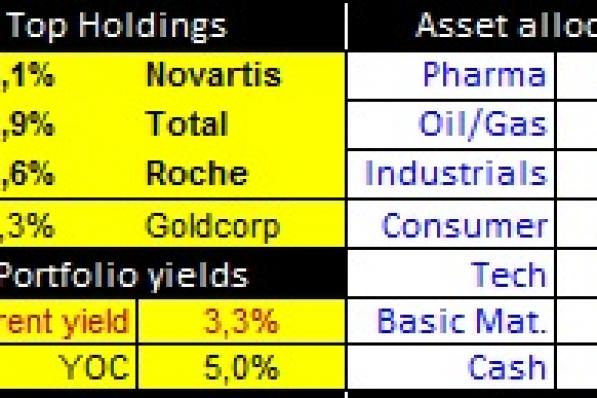Viewport: 597px width, 398px height.
Task: Select the Novartis percentage cell
Action: (x=27, y=75)
